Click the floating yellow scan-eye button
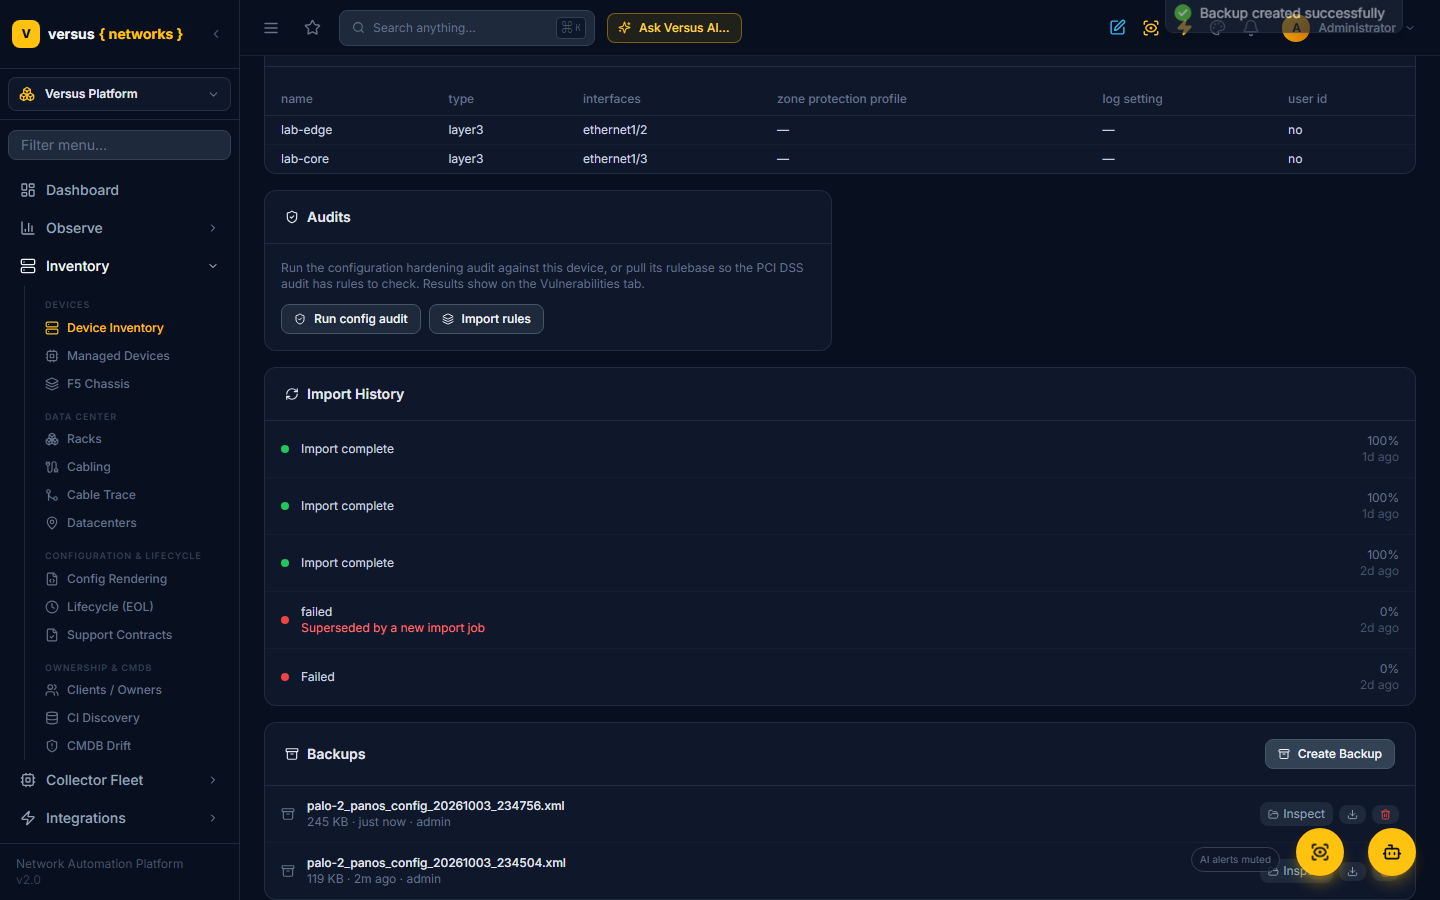Image resolution: width=1440 pixels, height=900 pixels. [x=1320, y=852]
